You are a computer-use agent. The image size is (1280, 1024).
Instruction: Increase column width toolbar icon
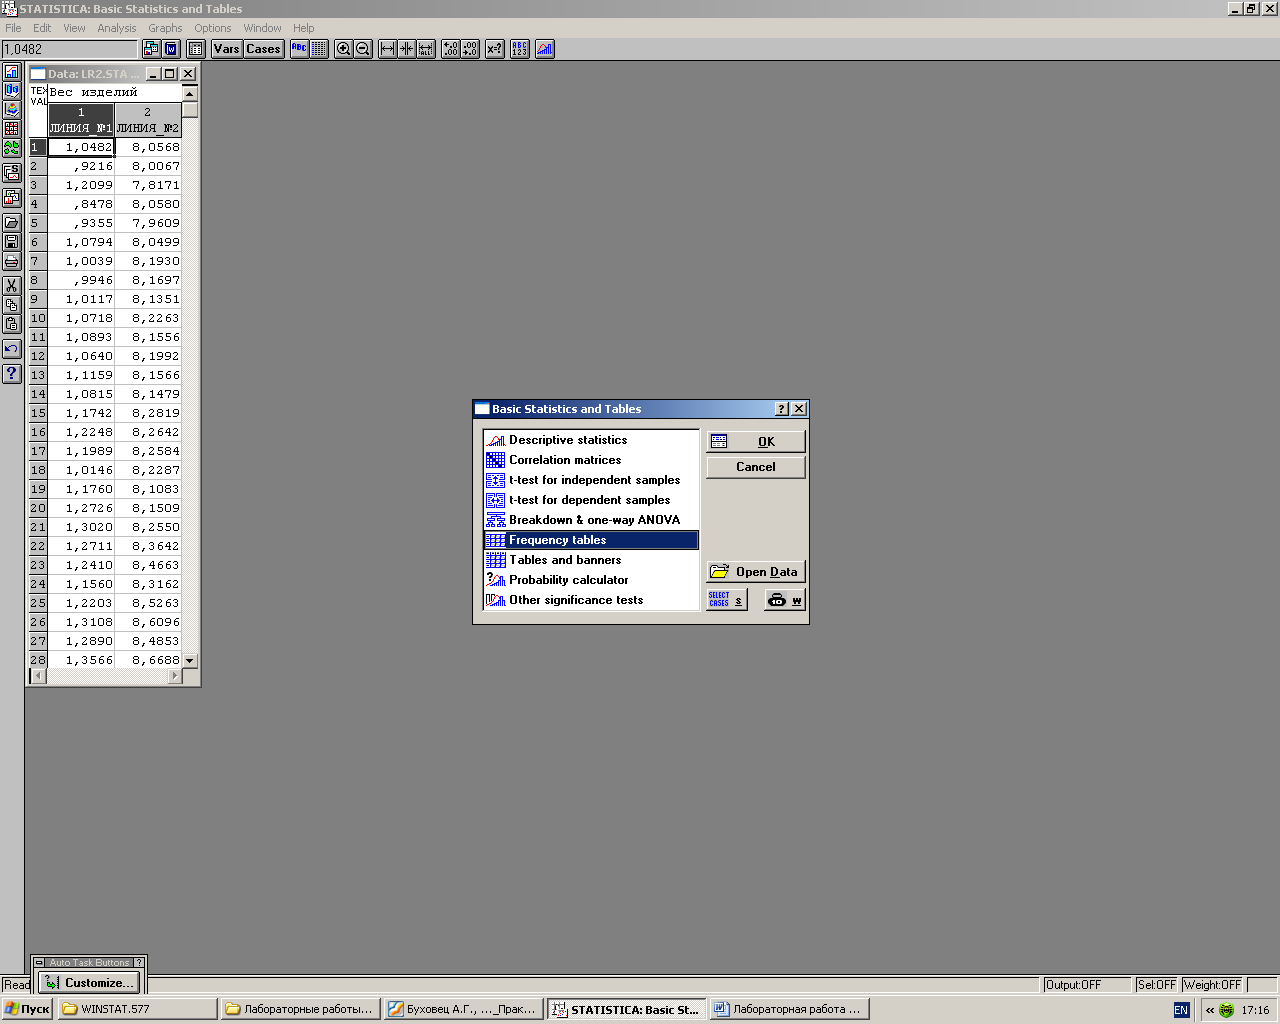pyautogui.click(x=387, y=49)
